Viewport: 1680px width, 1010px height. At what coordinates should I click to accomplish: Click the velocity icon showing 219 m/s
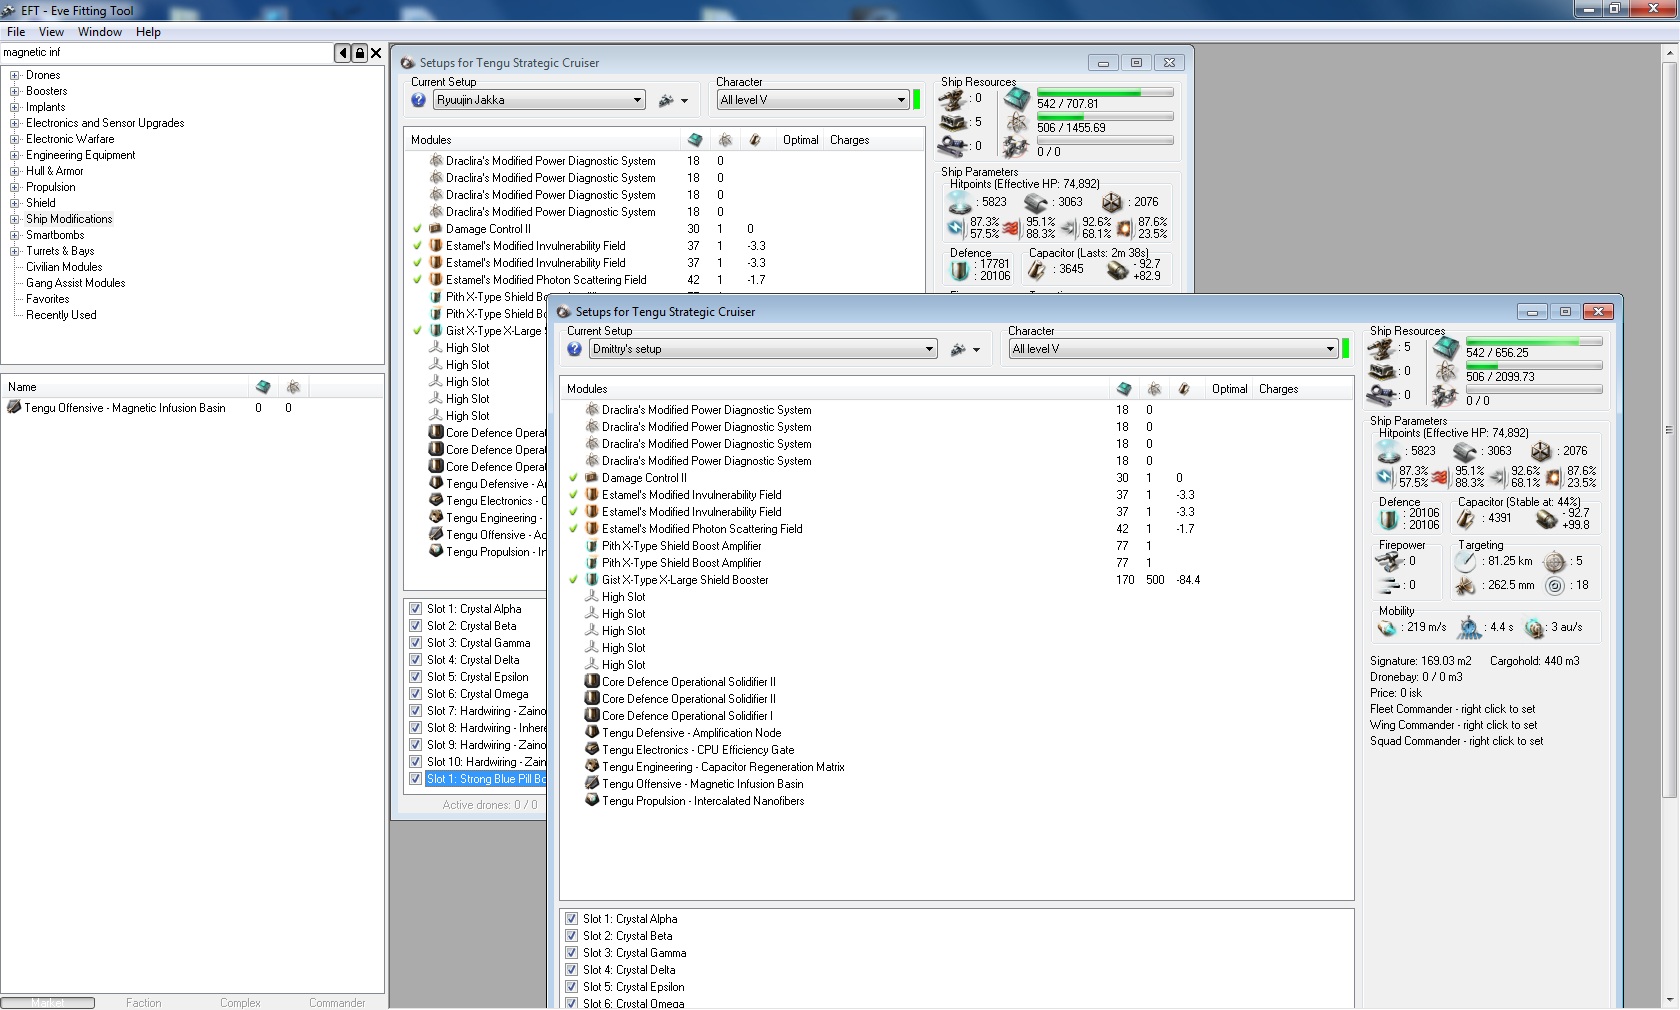[x=1387, y=628]
